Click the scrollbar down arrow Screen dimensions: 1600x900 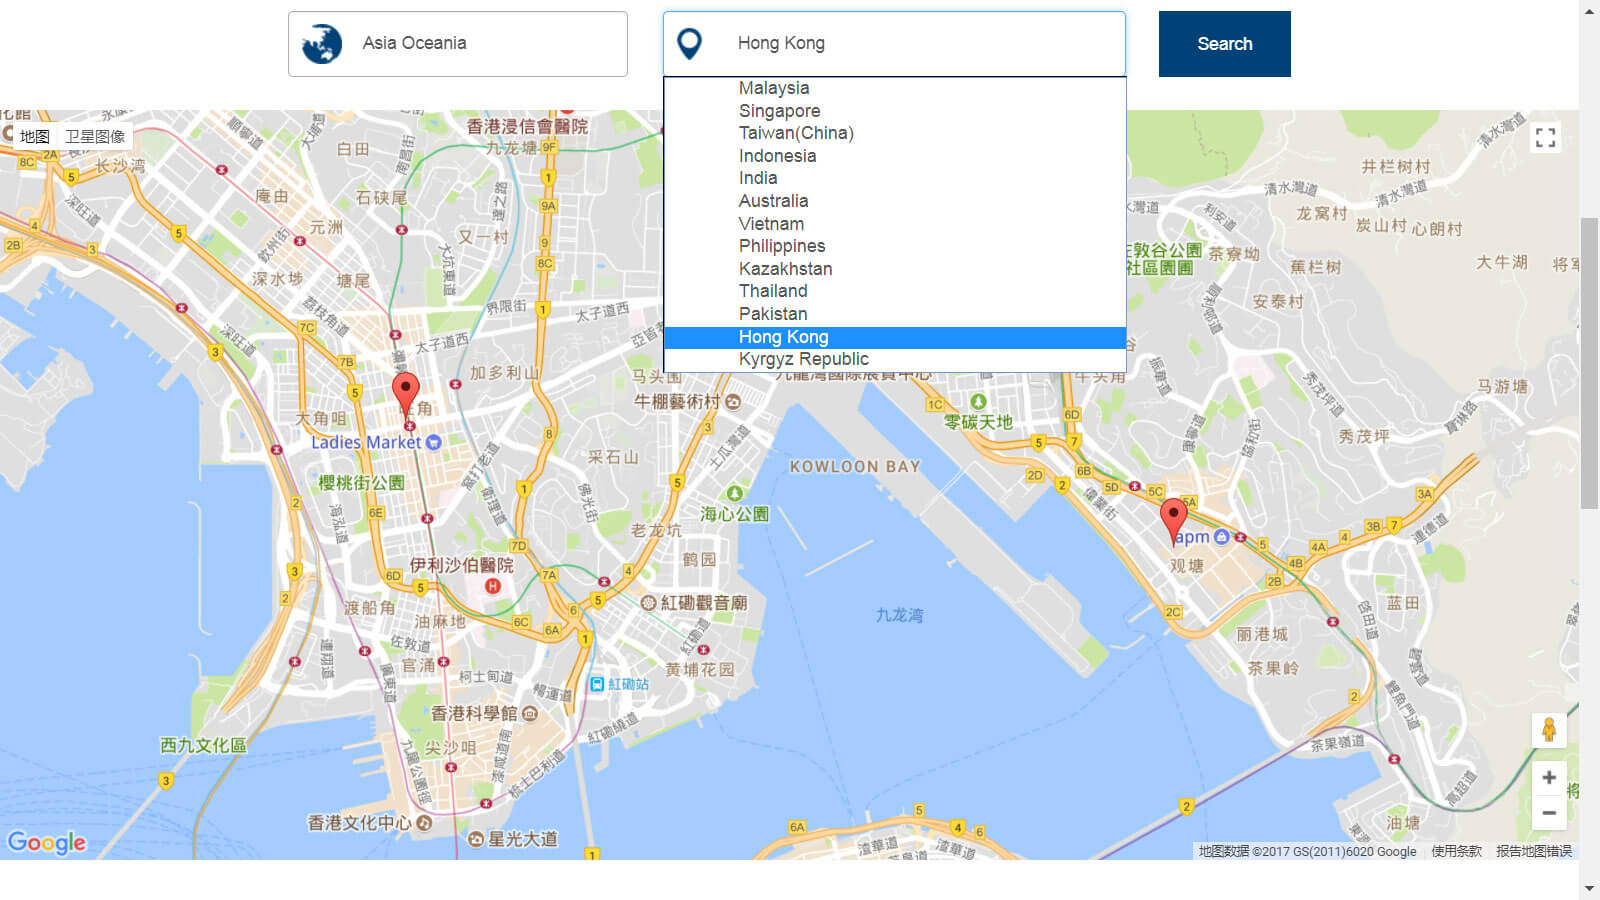[x=1589, y=889]
